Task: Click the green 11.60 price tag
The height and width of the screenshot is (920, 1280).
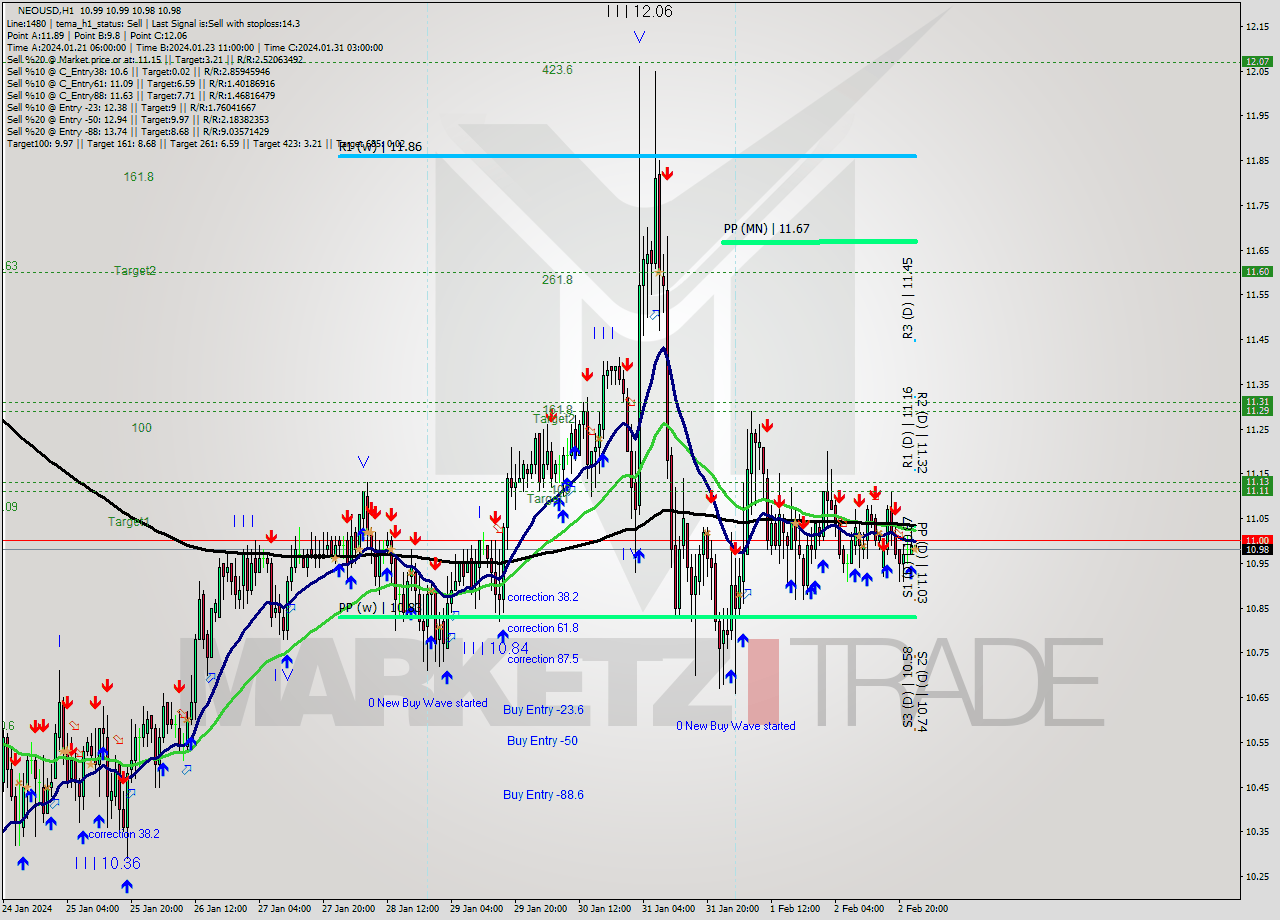Action: (x=1257, y=271)
